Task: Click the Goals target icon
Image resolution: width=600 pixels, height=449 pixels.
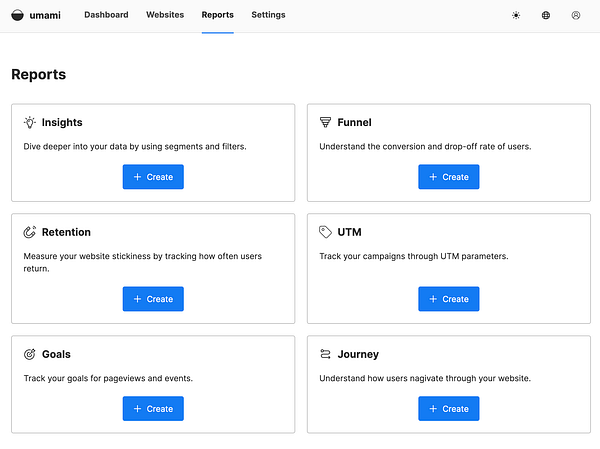Action: [x=30, y=354]
